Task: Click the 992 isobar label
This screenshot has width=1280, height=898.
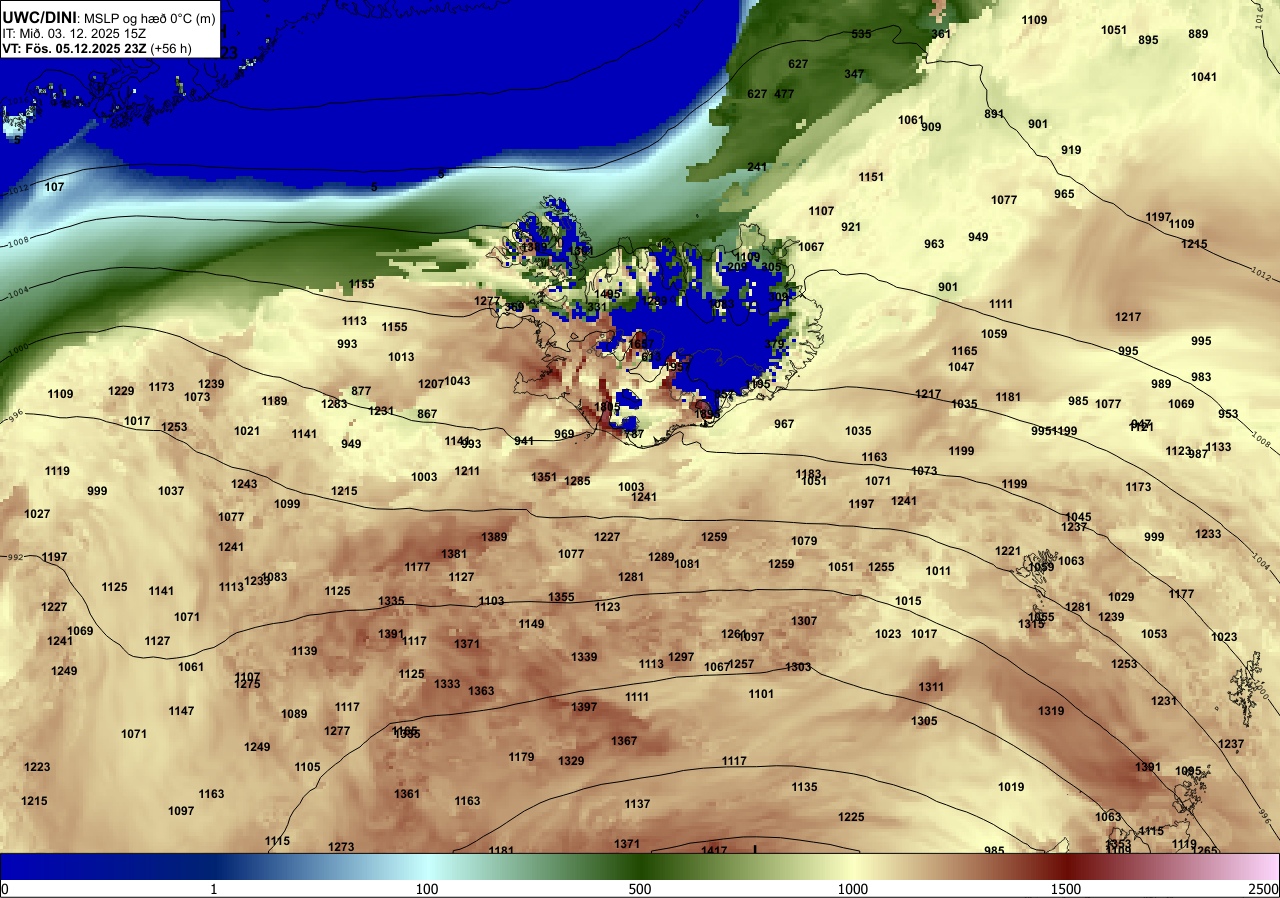Action: [15, 557]
